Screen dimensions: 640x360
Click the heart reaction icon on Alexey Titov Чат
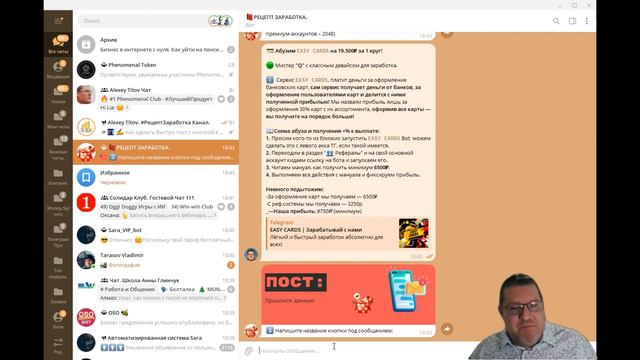click(221, 99)
